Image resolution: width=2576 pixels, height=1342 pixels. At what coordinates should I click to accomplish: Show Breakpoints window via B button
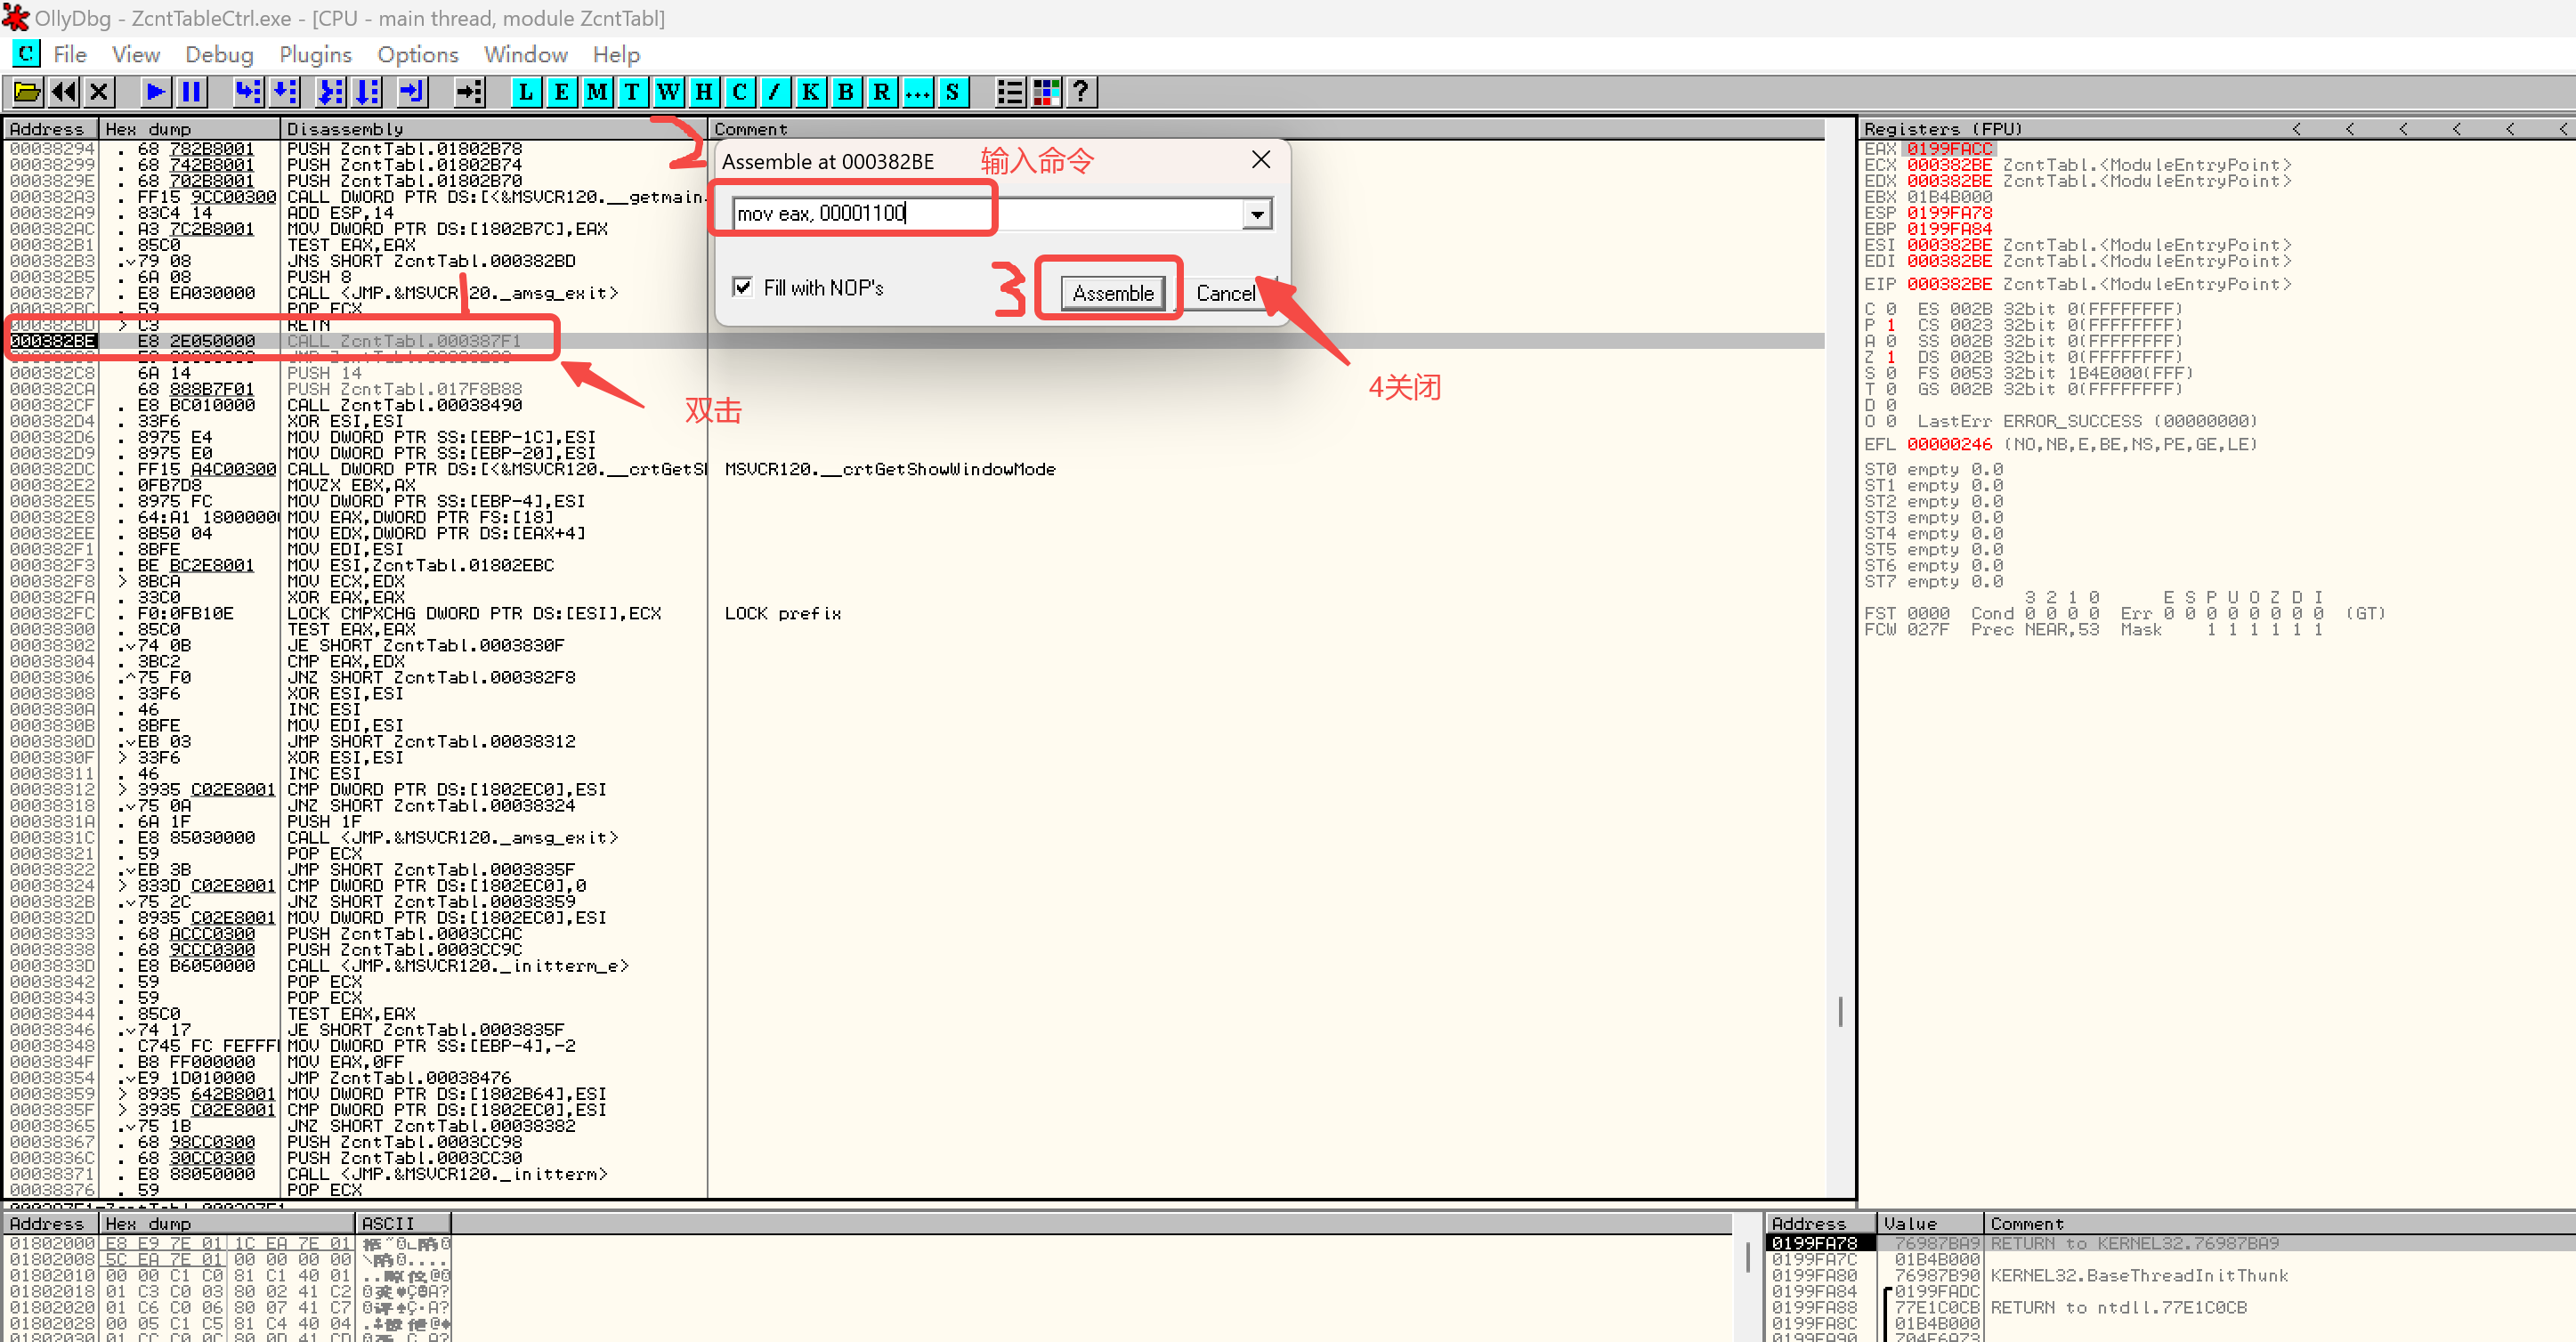pos(846,92)
